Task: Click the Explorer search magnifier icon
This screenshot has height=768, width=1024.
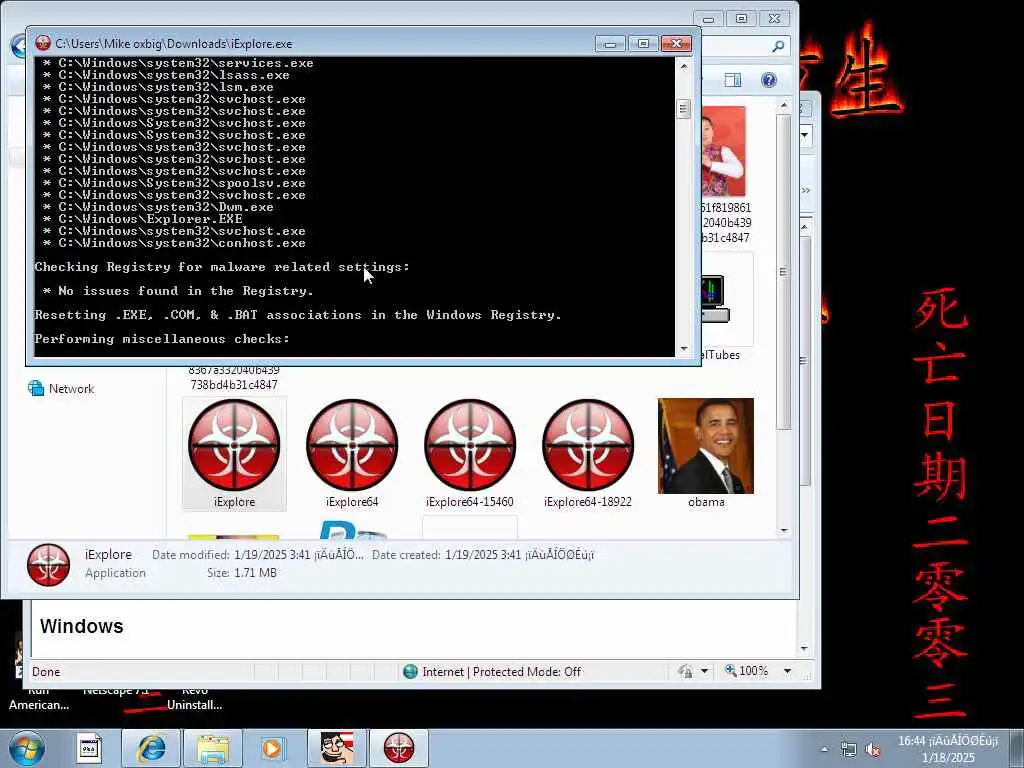Action: pyautogui.click(x=778, y=46)
